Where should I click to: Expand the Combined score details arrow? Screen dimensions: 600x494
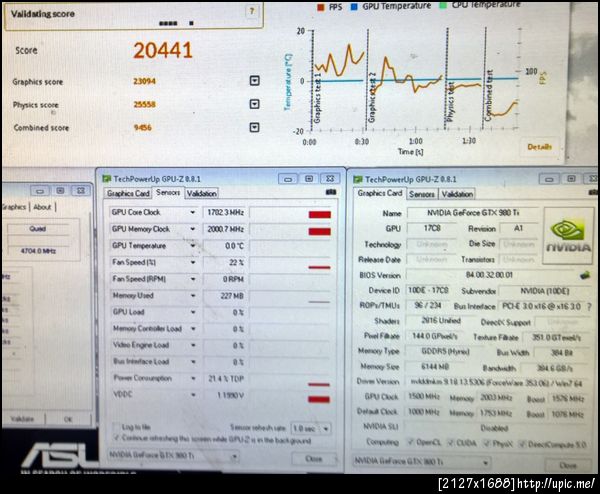pyautogui.click(x=254, y=127)
